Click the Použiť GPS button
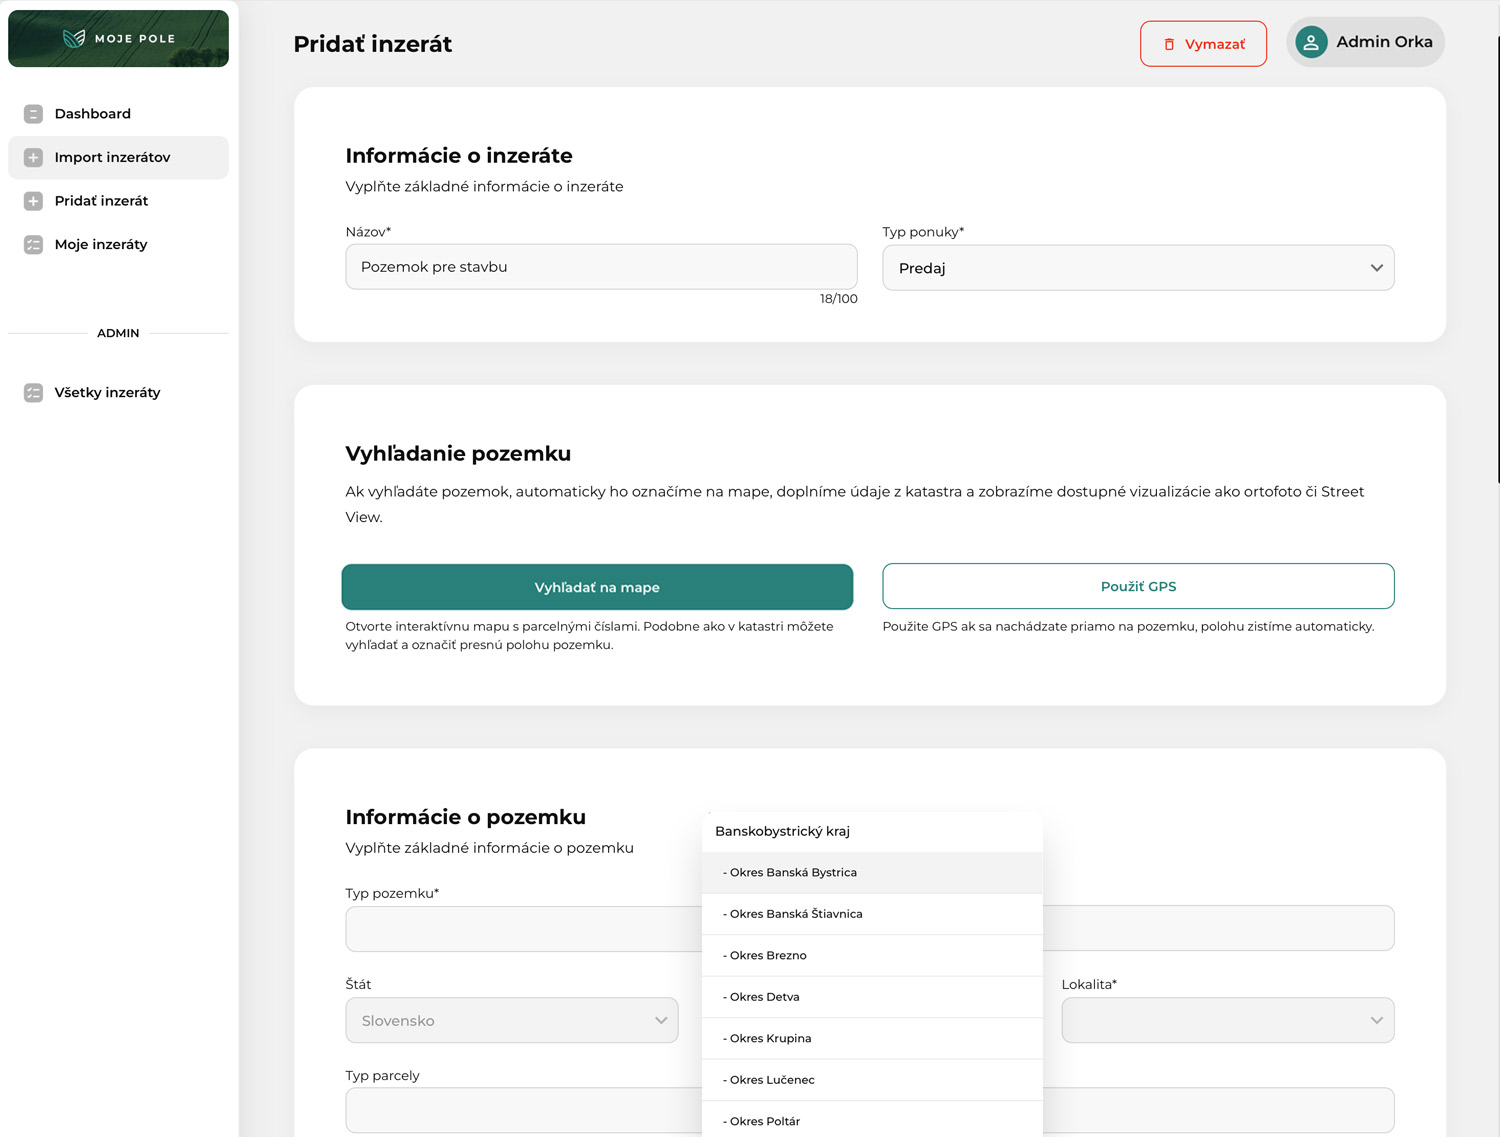The height and width of the screenshot is (1137, 1500). point(1137,586)
